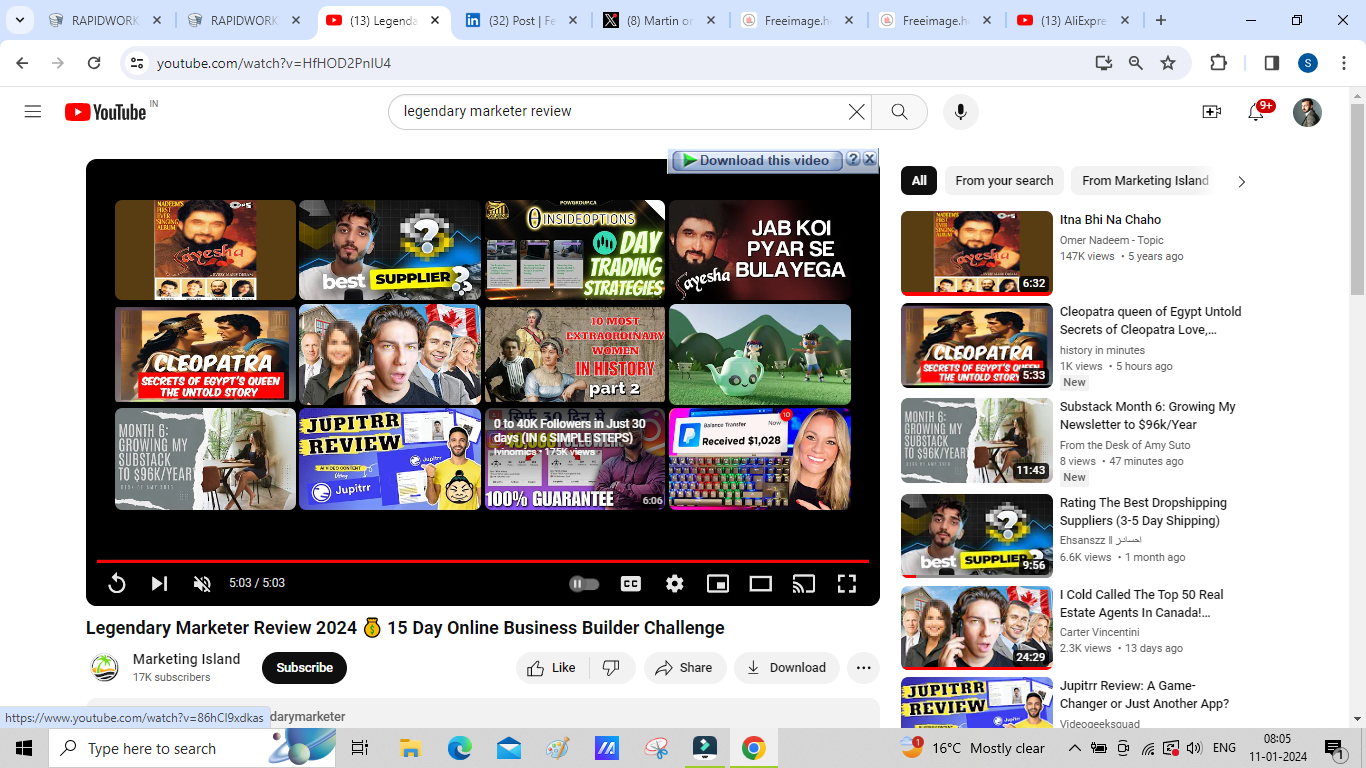Viewport: 1366px width, 768px height.
Task: Open more actions ellipsis menu
Action: 864,668
